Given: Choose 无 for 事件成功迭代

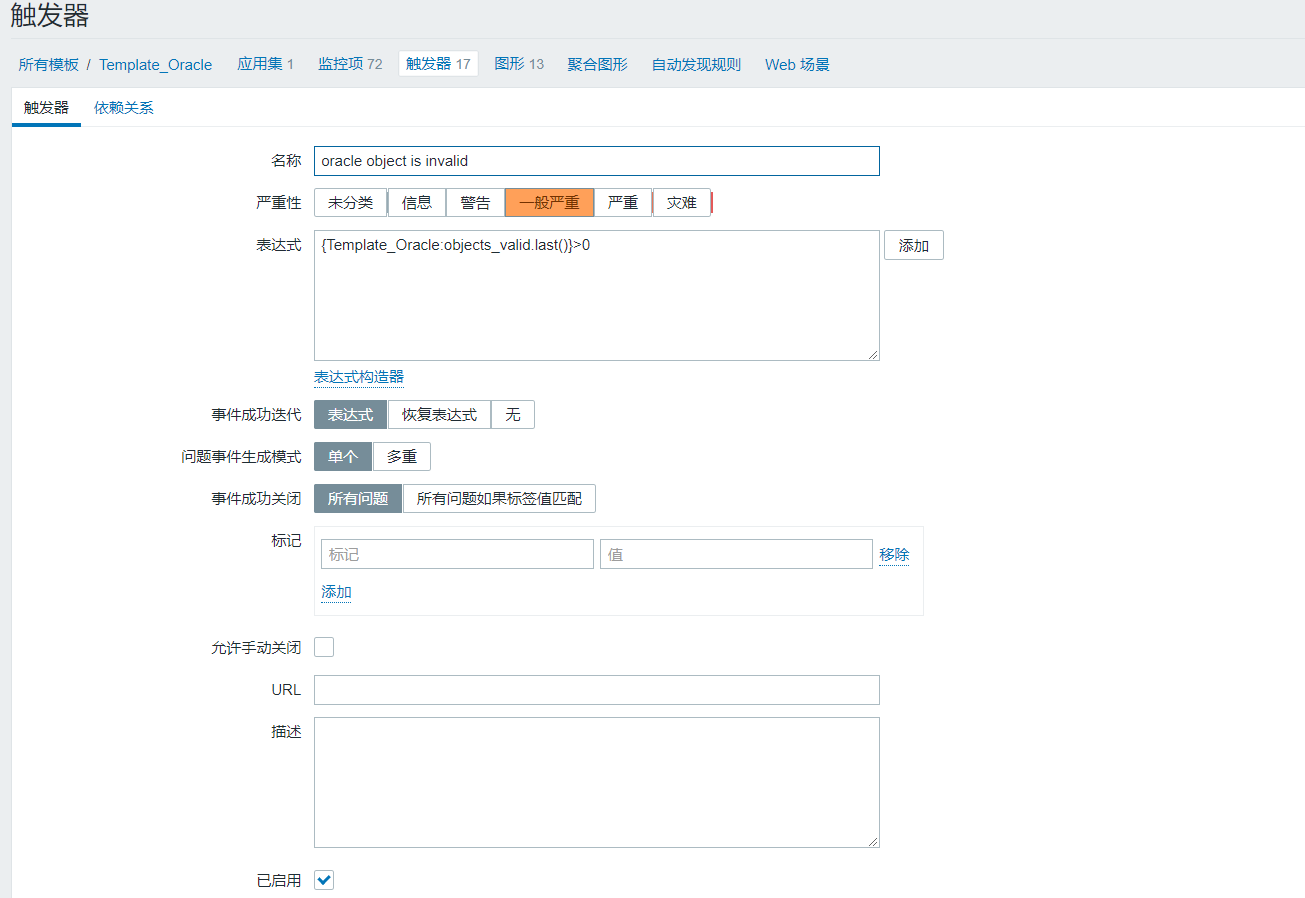Looking at the screenshot, I should point(513,414).
